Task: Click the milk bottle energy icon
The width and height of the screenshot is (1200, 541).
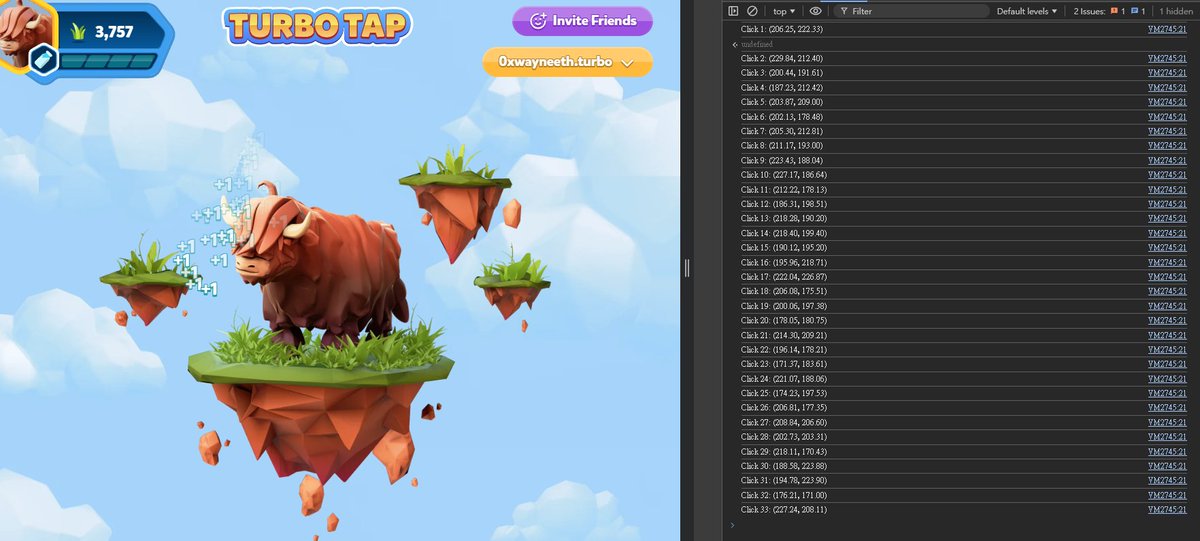Action: 44,61
